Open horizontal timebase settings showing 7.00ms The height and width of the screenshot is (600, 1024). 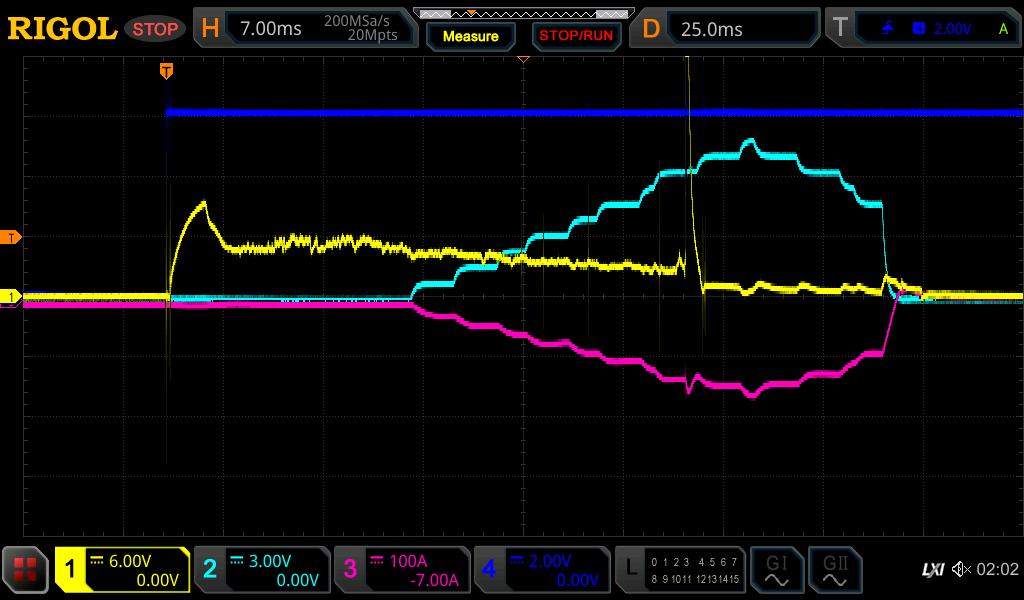pyautogui.click(x=305, y=29)
